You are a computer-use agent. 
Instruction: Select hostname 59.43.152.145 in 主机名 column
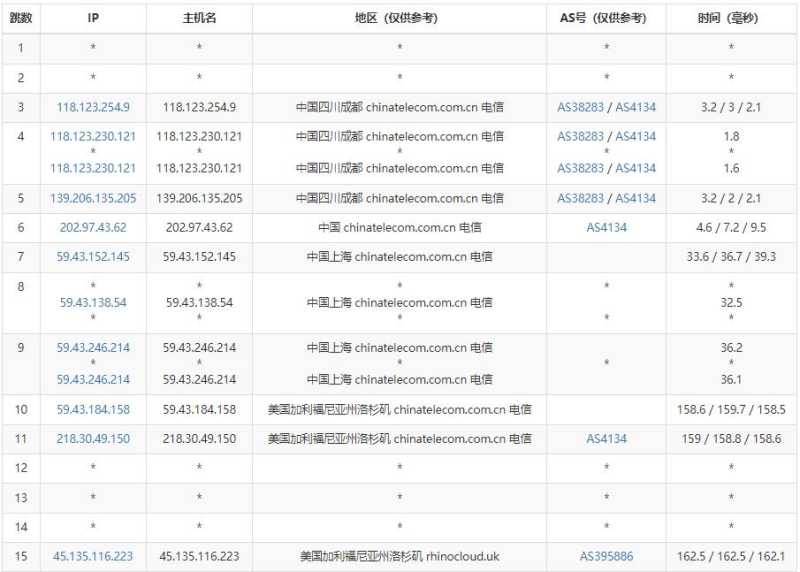point(199,257)
